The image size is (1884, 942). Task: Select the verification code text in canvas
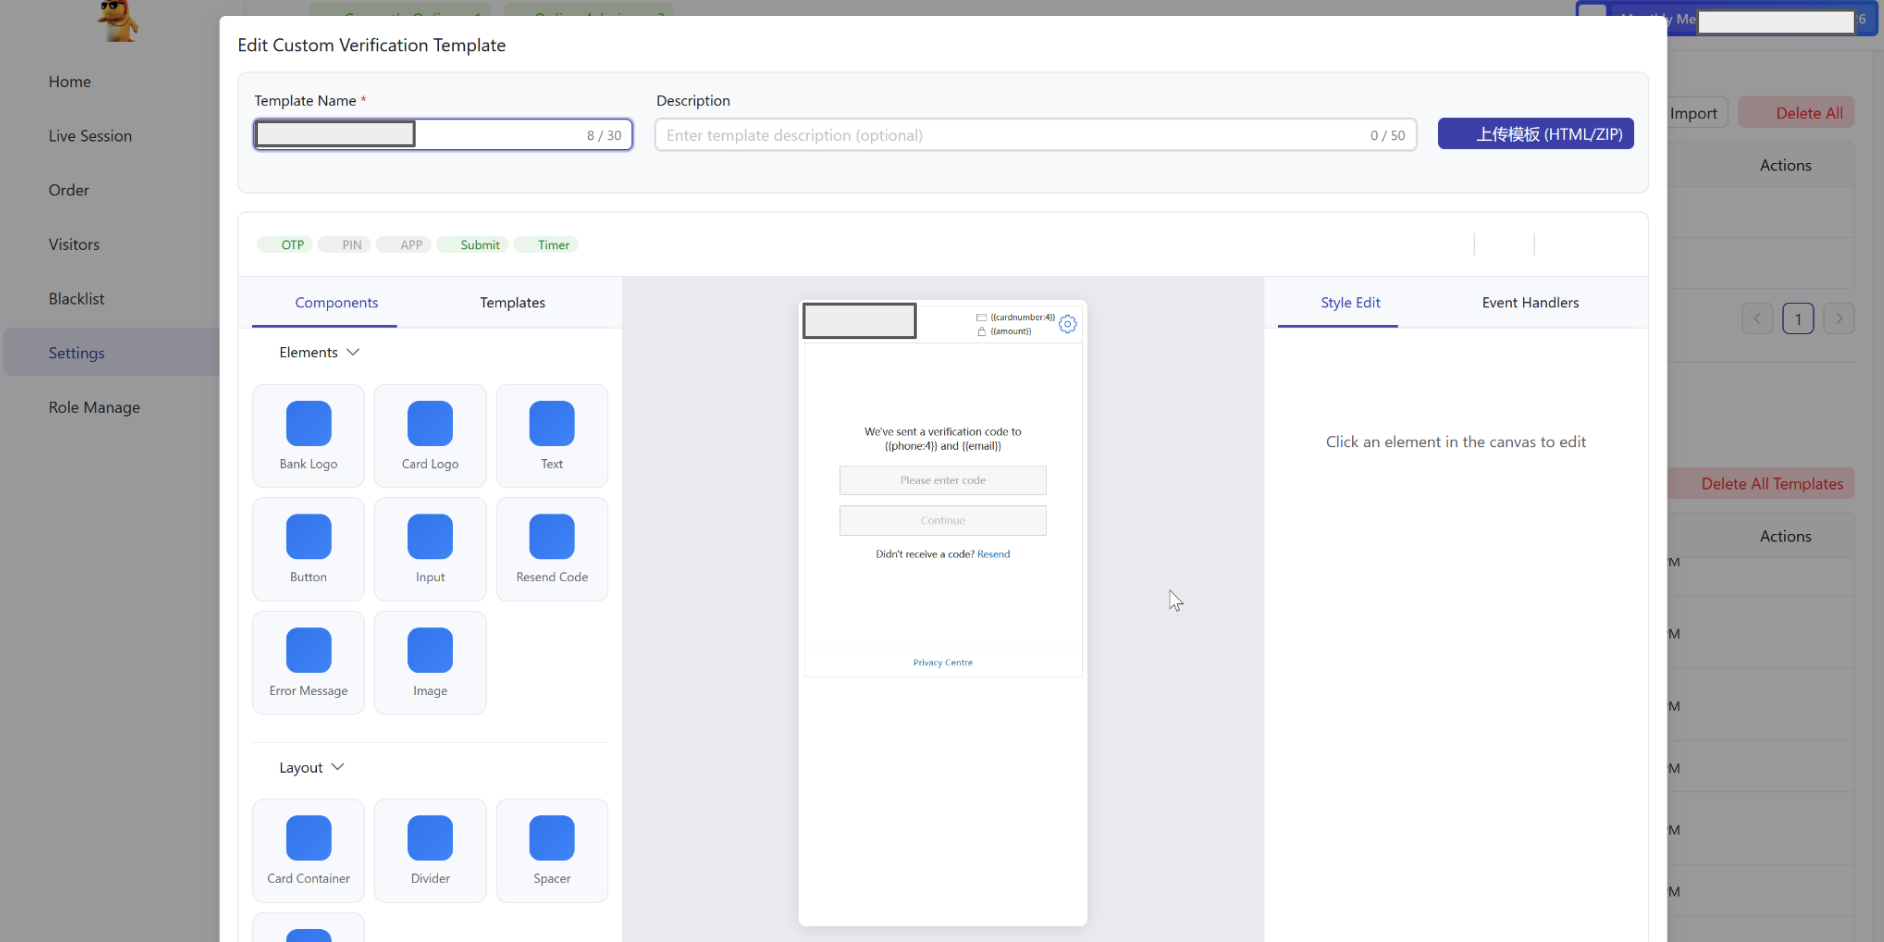(943, 439)
